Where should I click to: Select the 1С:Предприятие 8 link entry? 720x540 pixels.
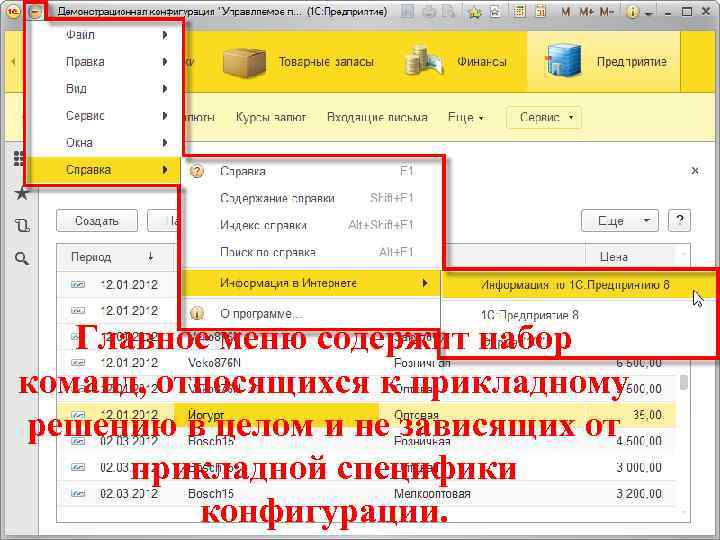(578, 315)
